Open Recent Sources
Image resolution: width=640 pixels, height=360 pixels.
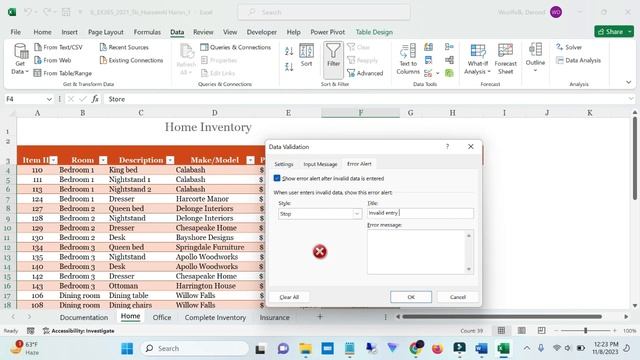point(124,47)
